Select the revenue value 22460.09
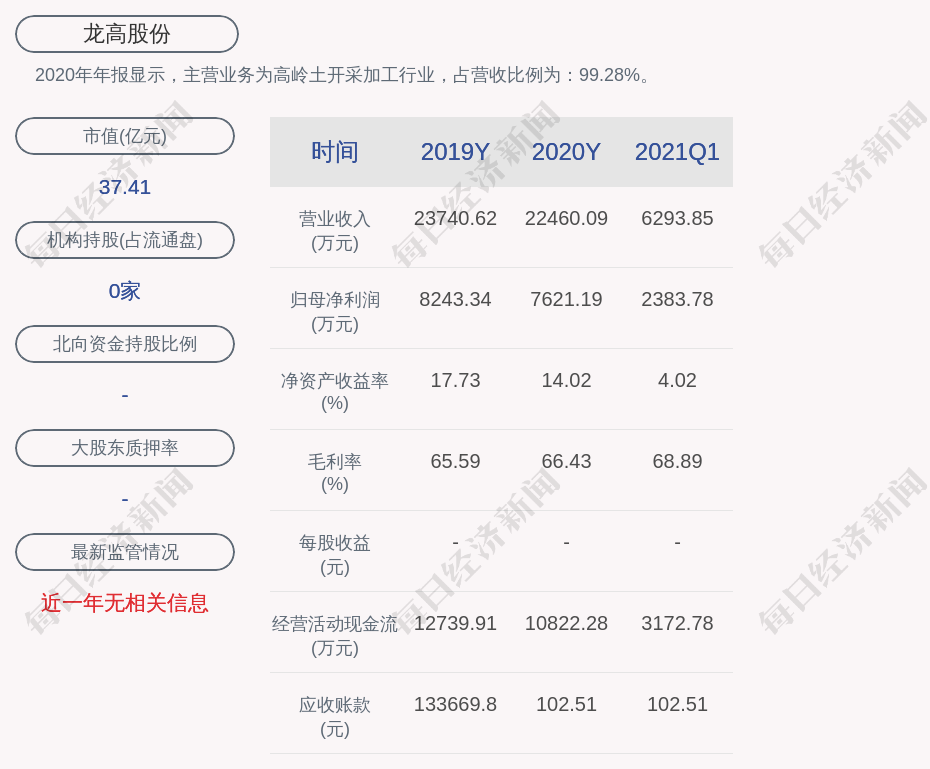This screenshot has width=930, height=769. pyautogui.click(x=566, y=218)
